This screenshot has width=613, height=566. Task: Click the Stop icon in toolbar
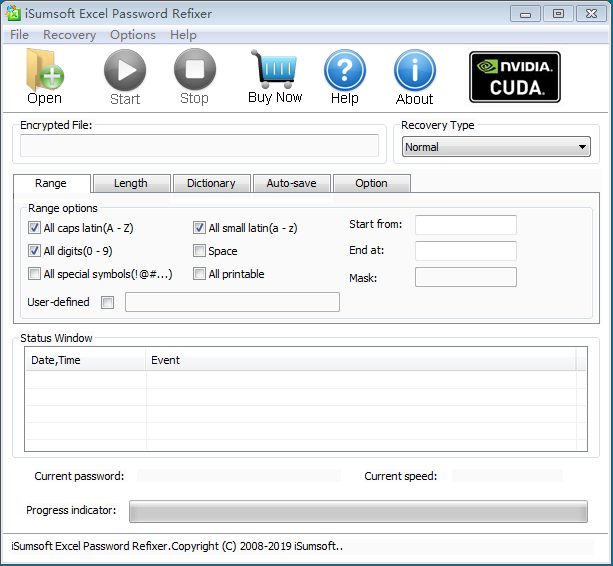click(x=194, y=70)
